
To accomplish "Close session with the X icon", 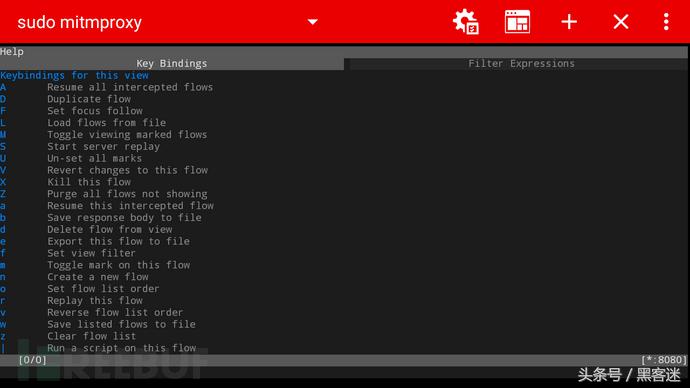I will tap(621, 22).
